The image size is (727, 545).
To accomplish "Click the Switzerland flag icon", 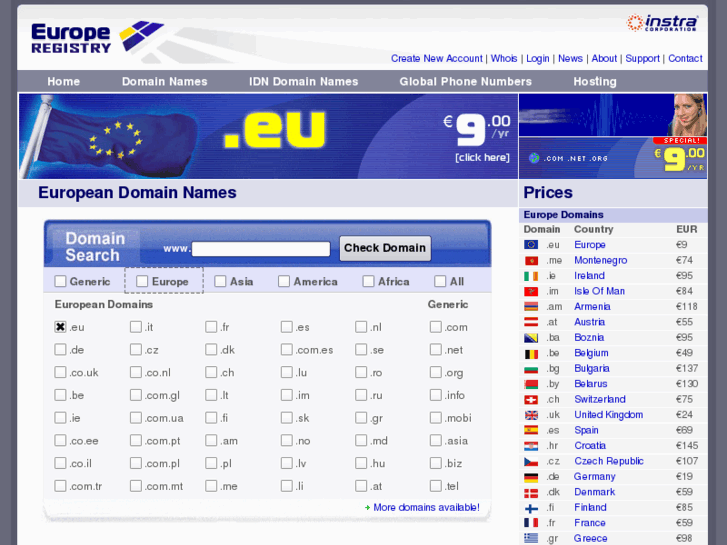I will click(x=531, y=399).
